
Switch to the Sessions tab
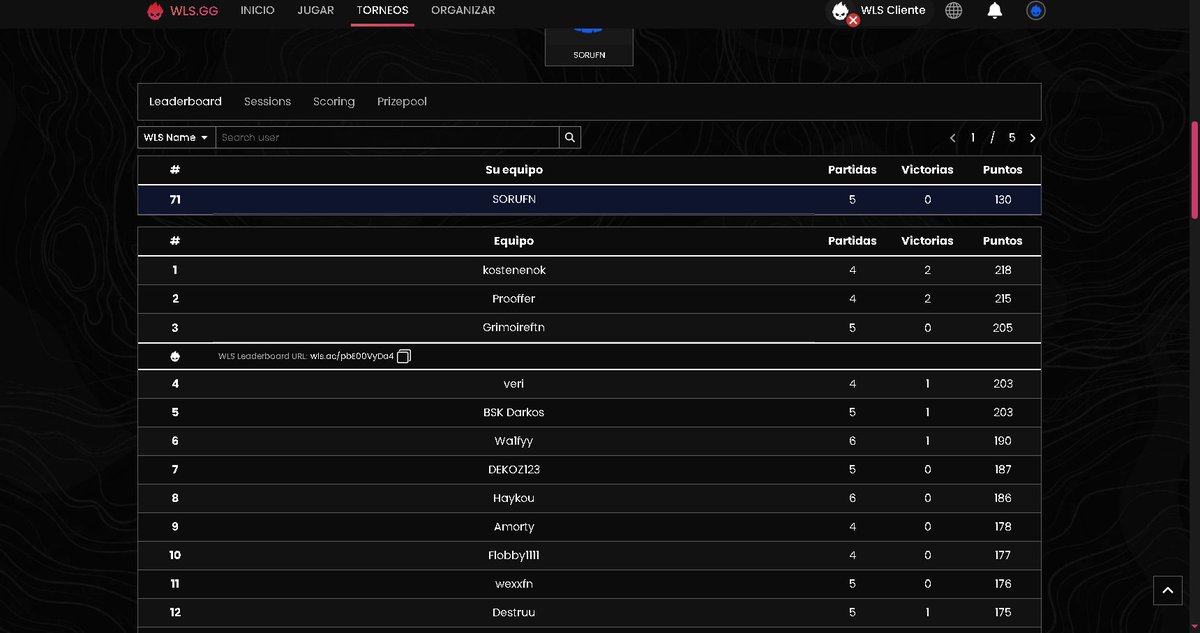pos(267,101)
